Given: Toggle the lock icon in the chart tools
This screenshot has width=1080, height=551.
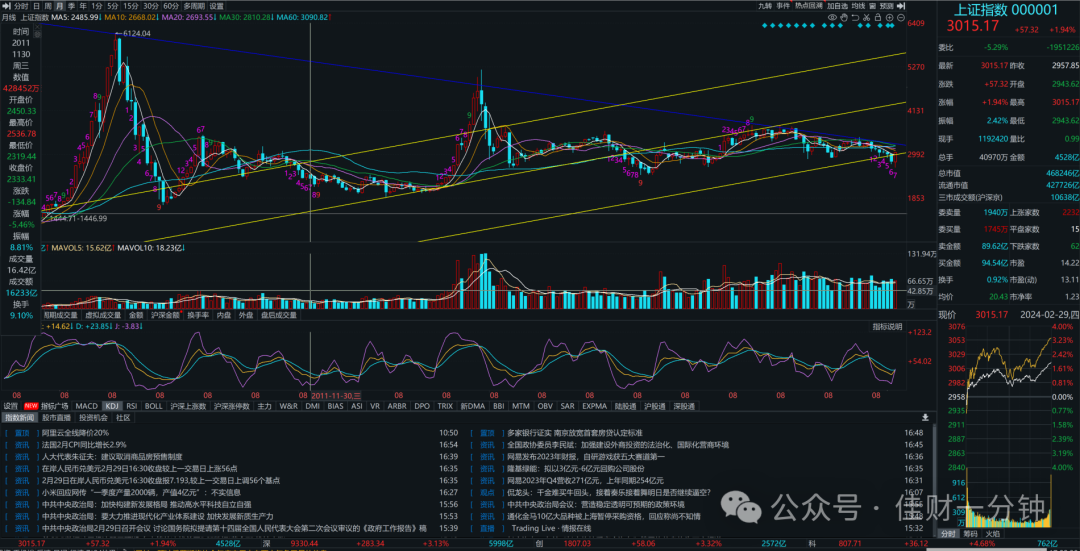Looking at the screenshot, I should coord(878,17).
